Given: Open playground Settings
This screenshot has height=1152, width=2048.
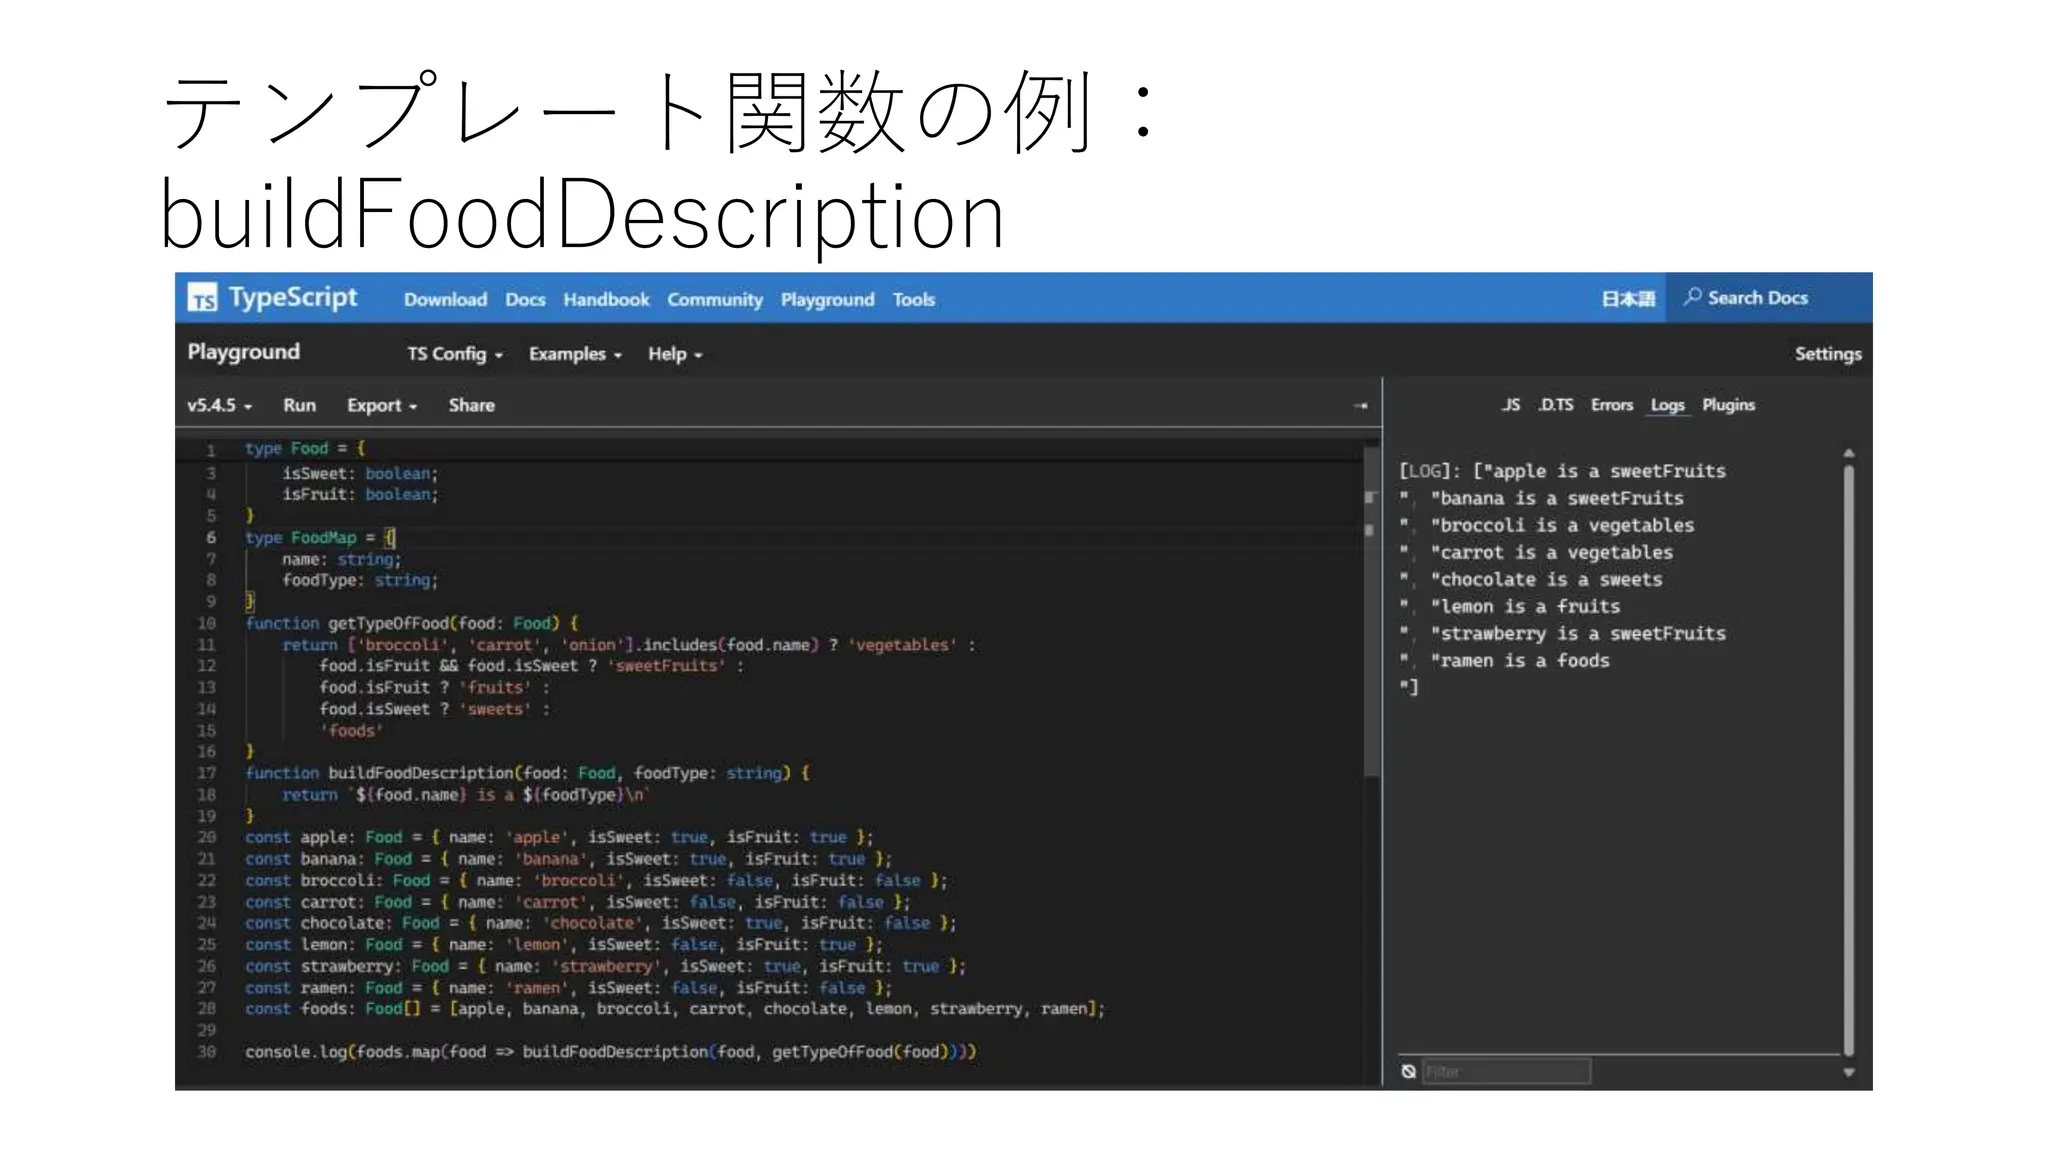Looking at the screenshot, I should 1828,353.
